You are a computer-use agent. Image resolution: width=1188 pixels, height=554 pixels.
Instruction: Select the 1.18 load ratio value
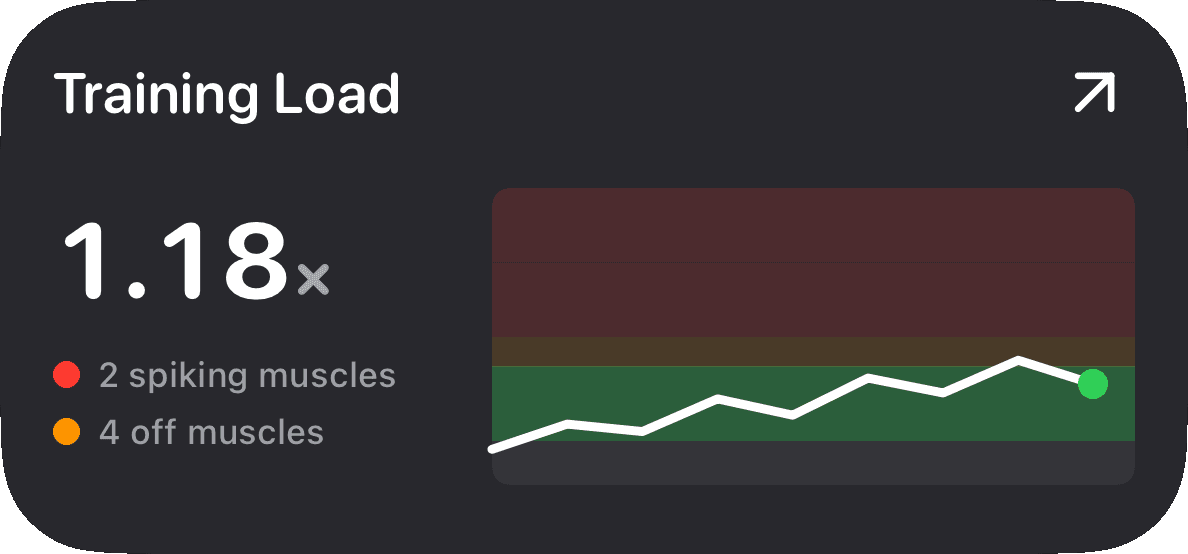coord(175,261)
